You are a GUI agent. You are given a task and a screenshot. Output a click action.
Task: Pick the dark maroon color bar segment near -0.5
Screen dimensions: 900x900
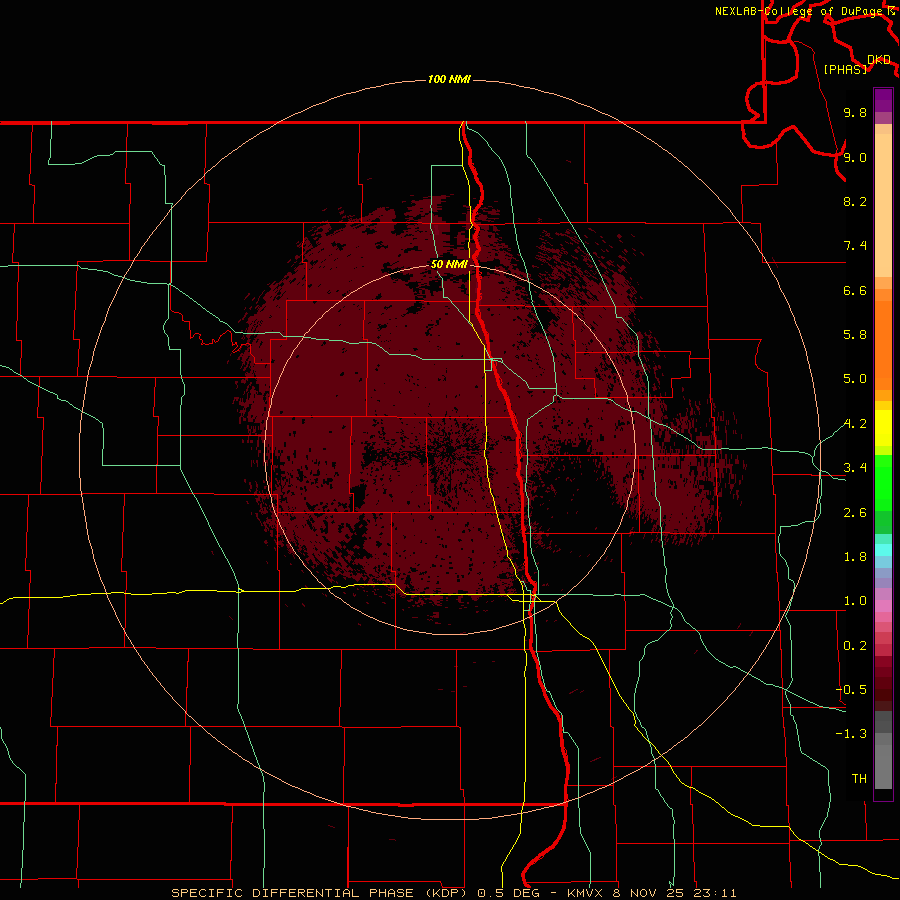click(x=883, y=689)
